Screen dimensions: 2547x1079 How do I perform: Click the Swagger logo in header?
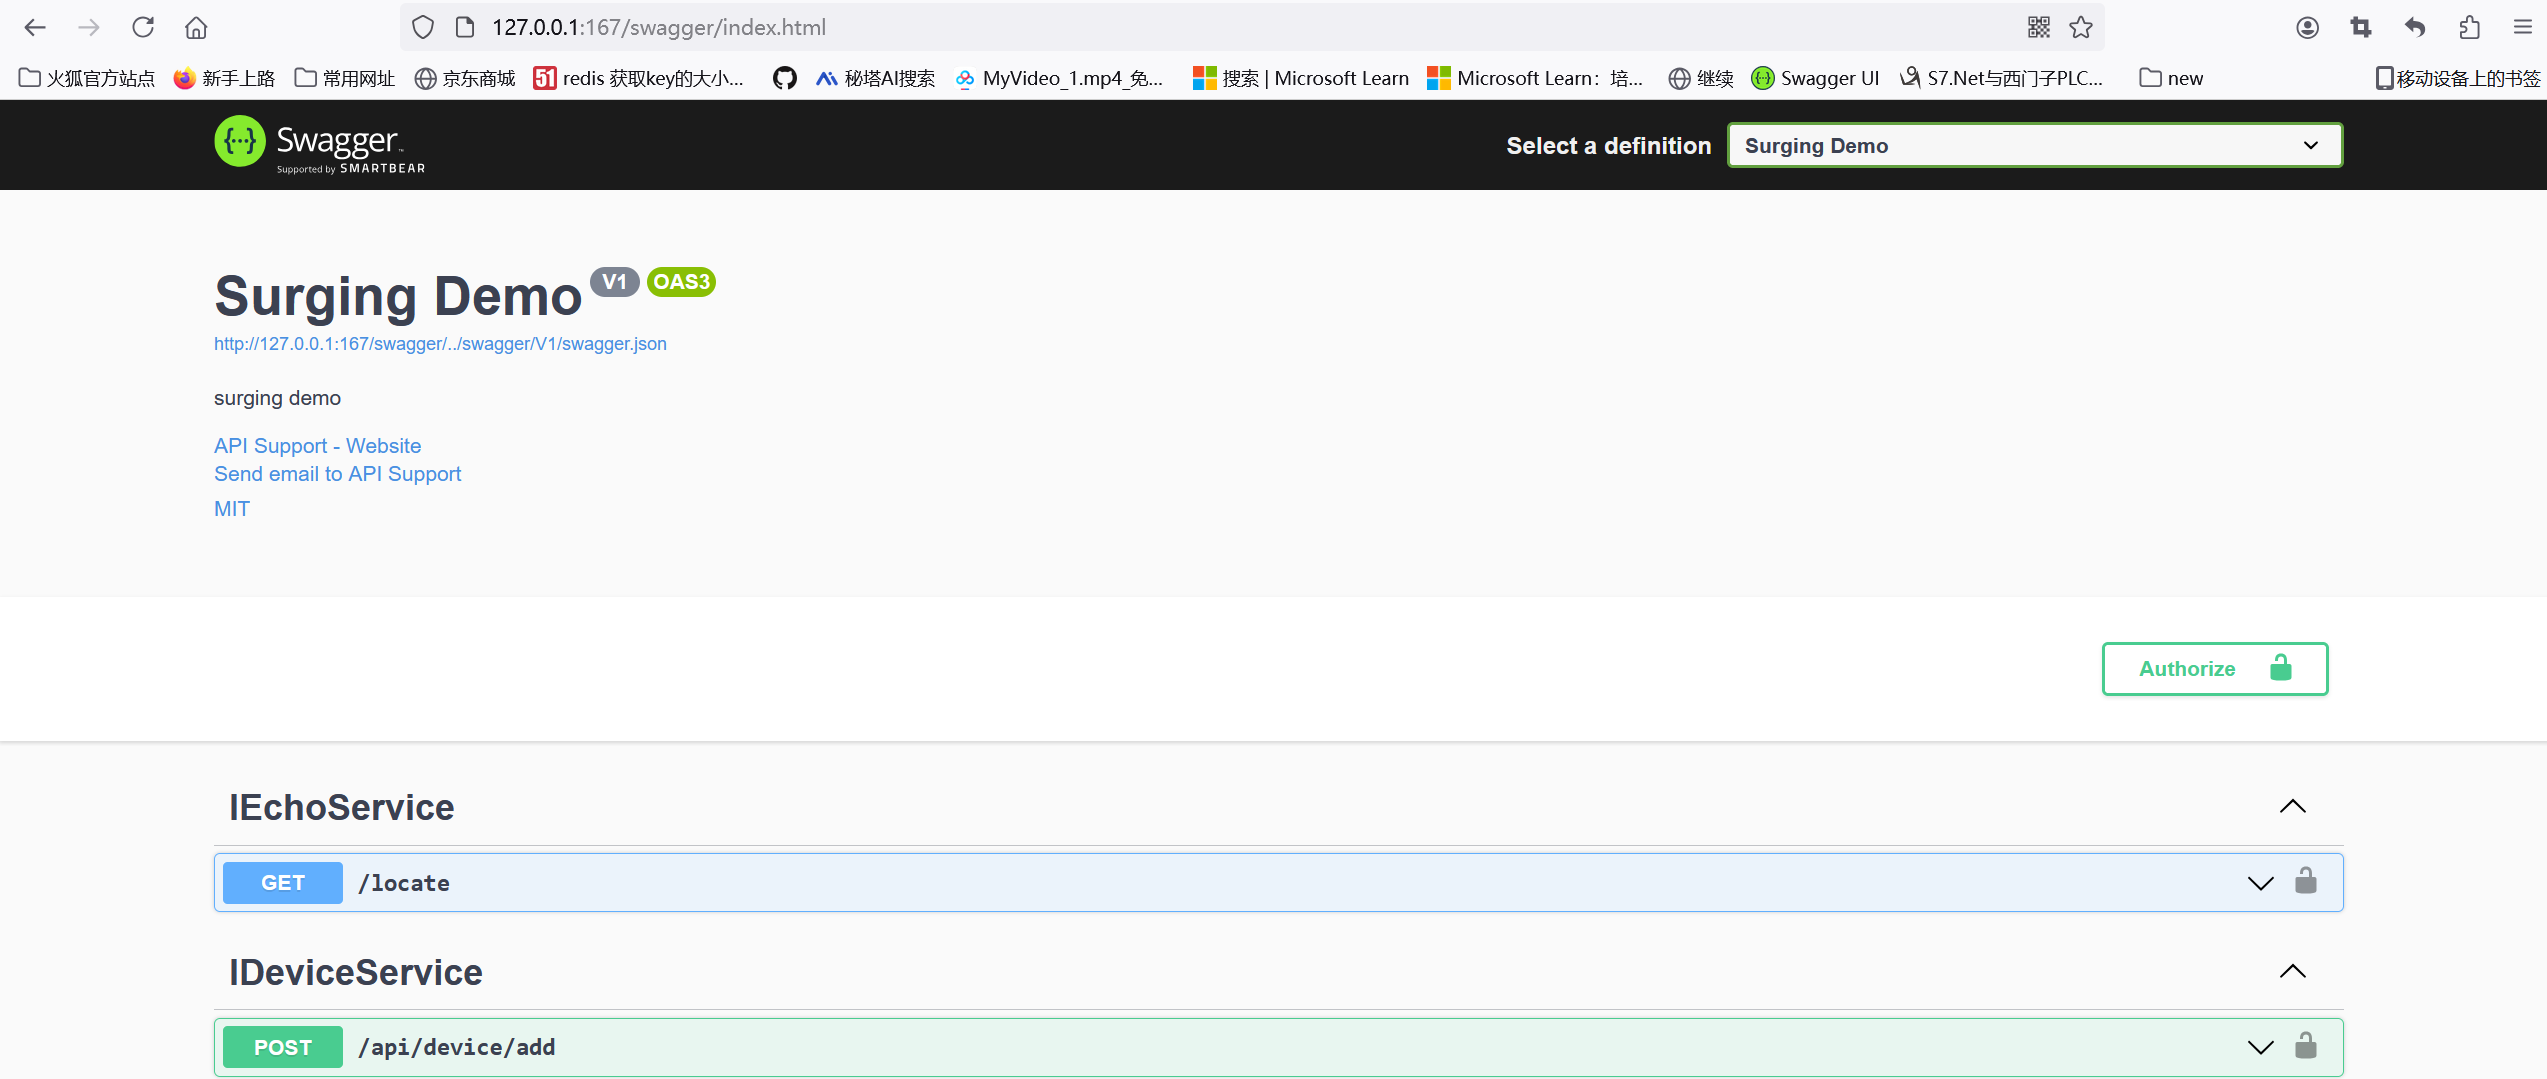coord(320,145)
